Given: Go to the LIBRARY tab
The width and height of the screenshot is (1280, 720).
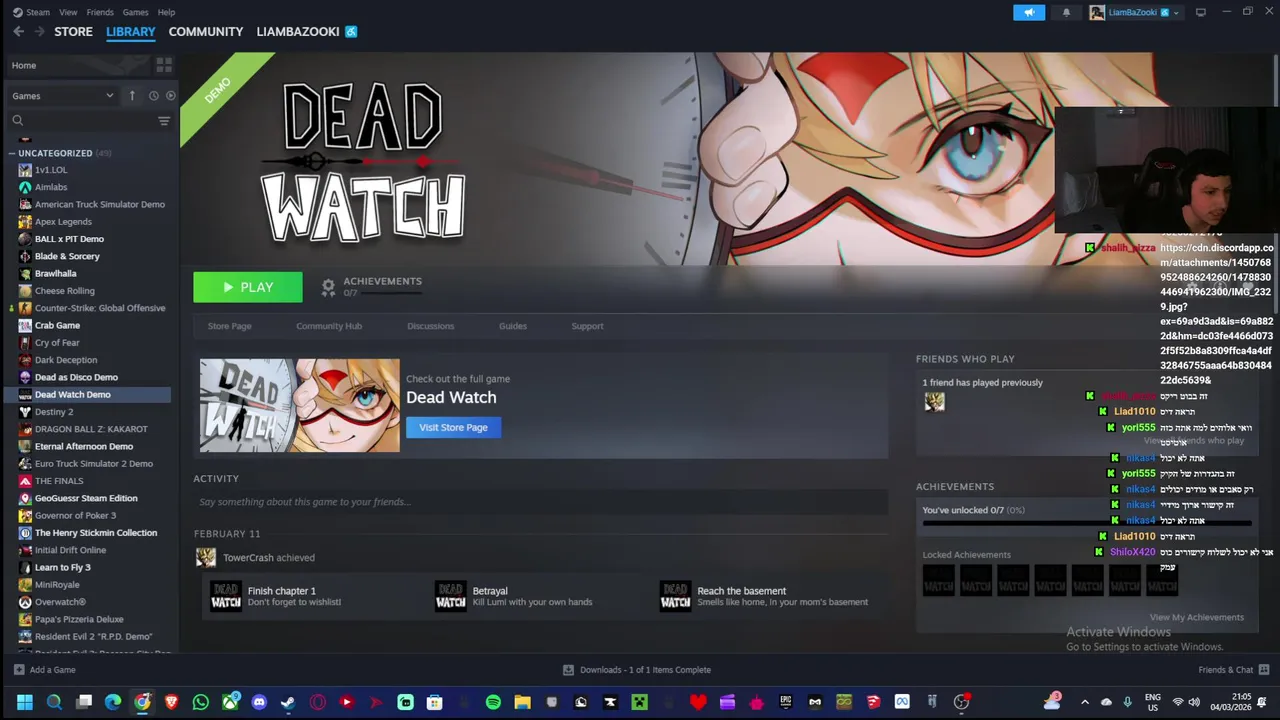Looking at the screenshot, I should pyautogui.click(x=131, y=32).
